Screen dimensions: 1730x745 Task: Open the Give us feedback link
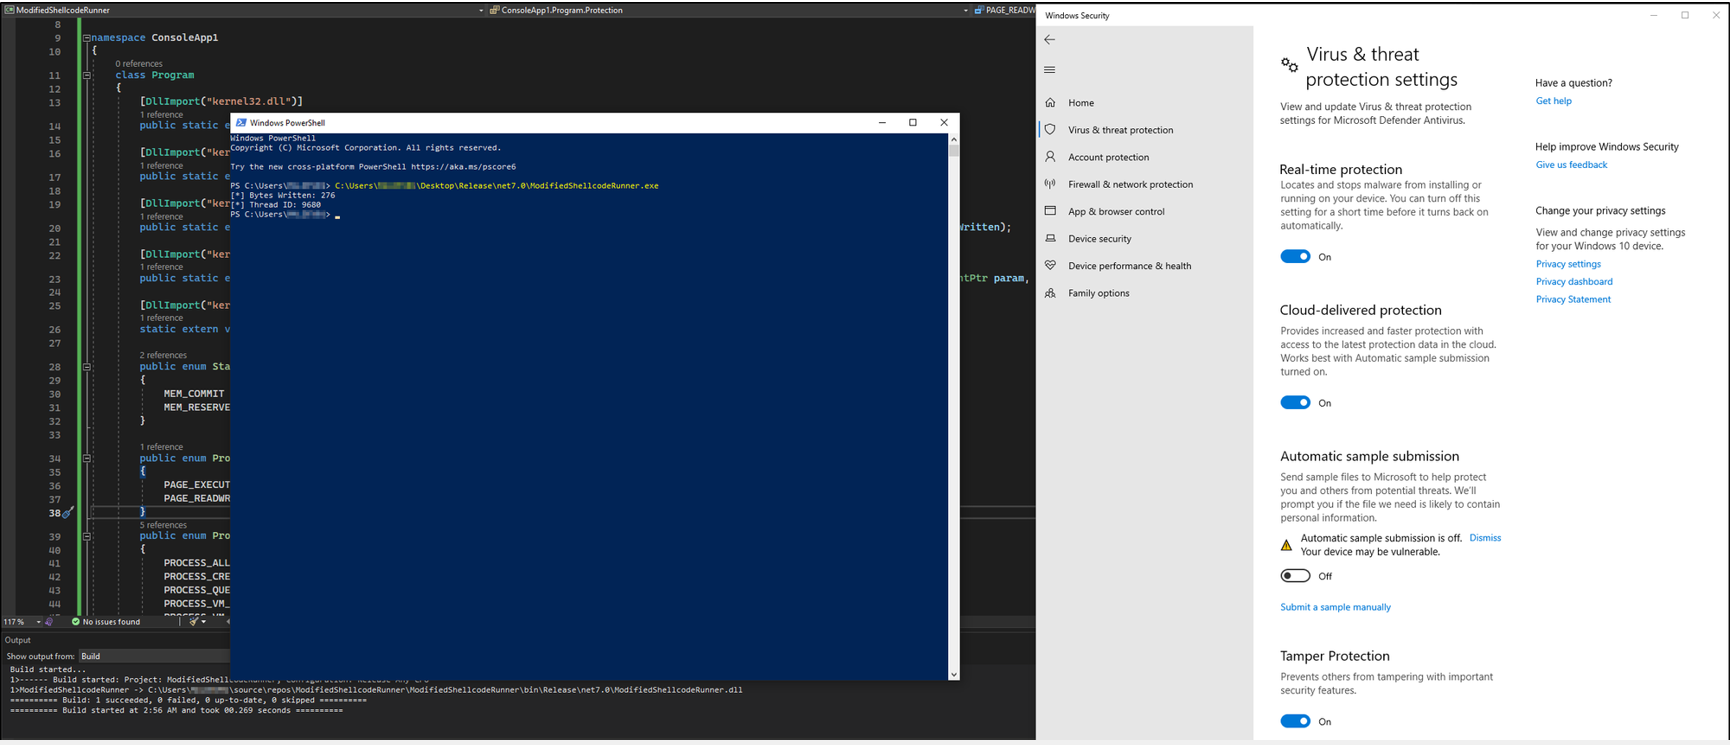click(1571, 165)
